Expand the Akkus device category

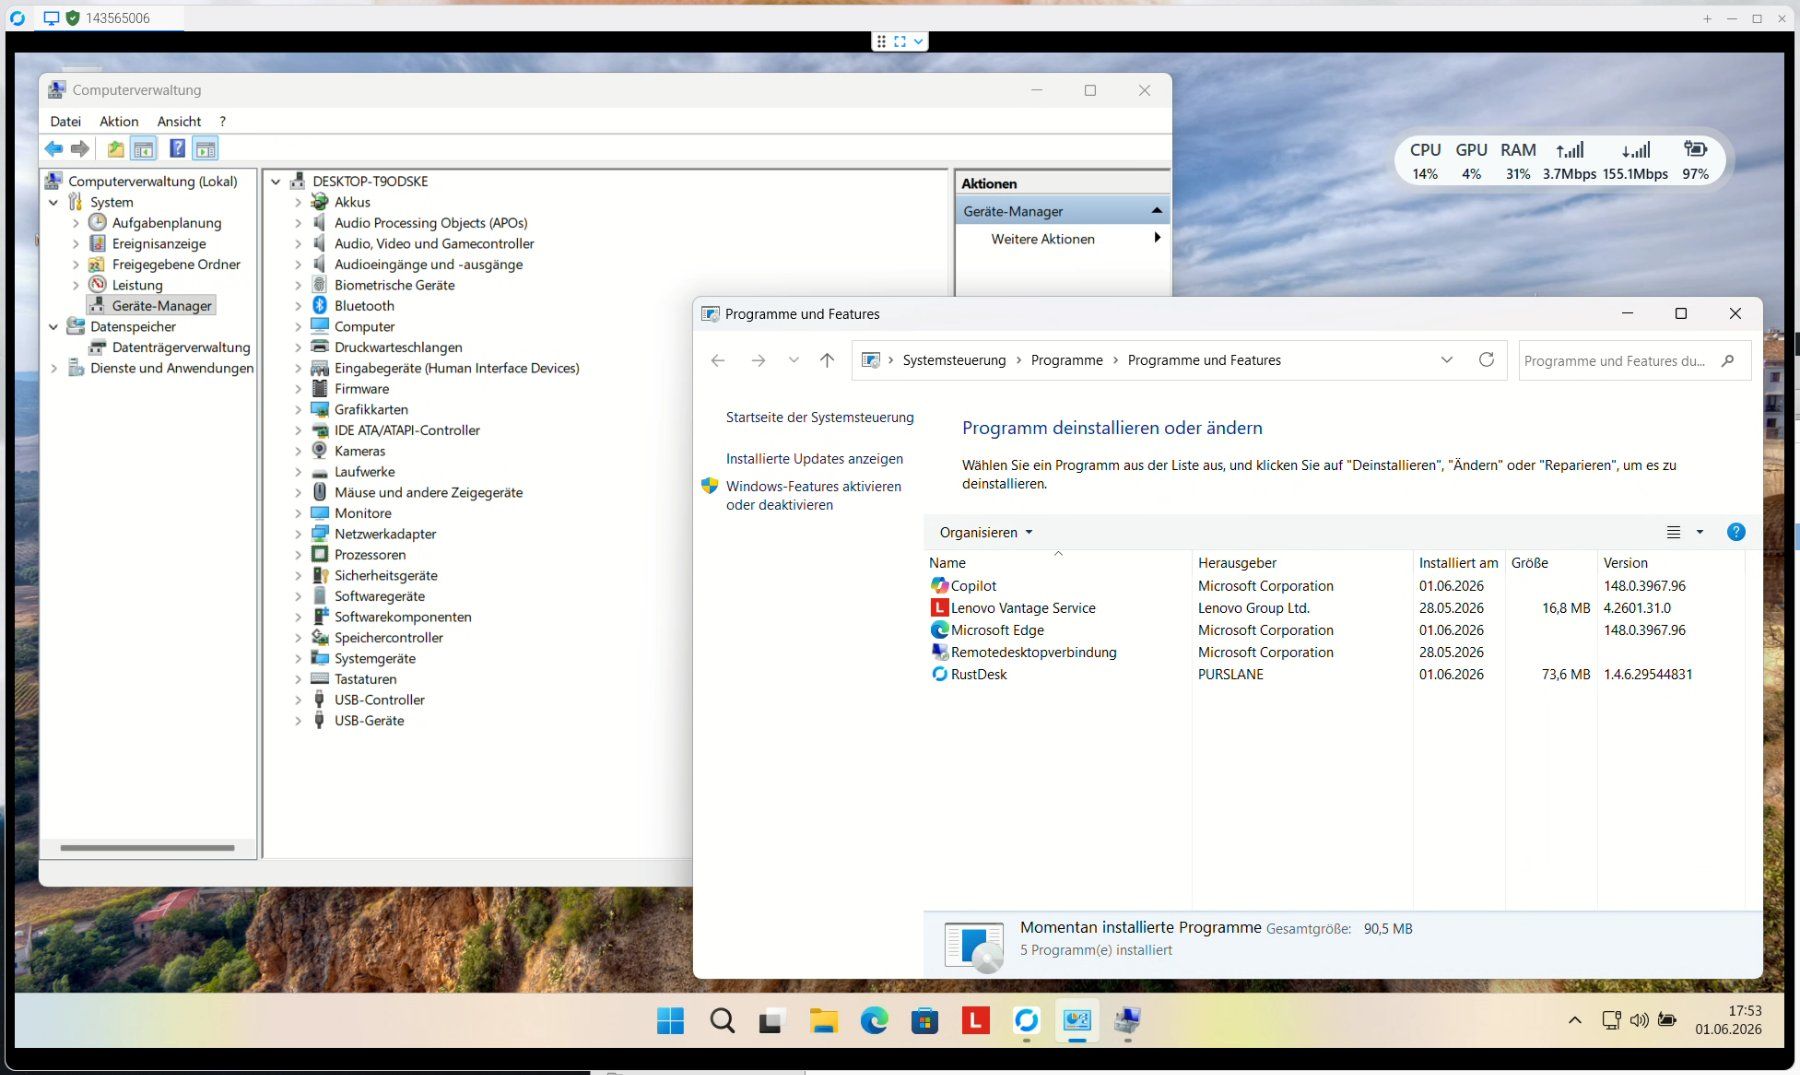[298, 202]
